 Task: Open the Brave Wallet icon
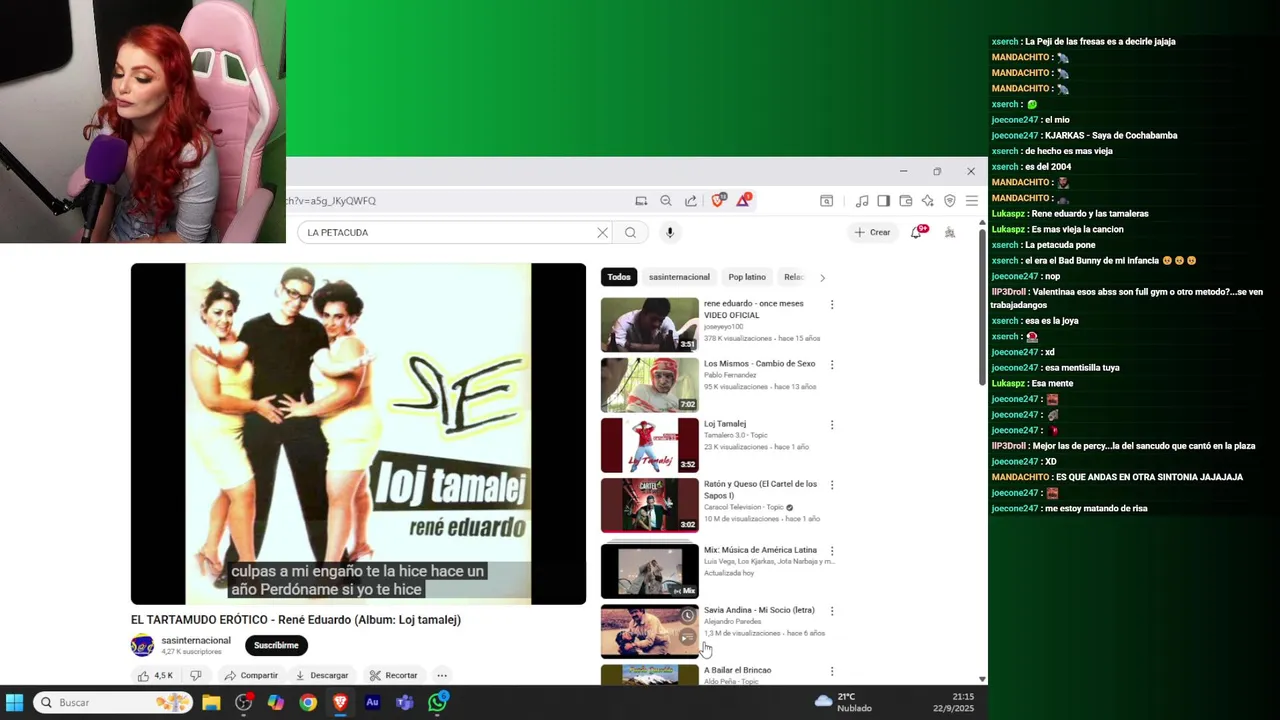coord(906,201)
